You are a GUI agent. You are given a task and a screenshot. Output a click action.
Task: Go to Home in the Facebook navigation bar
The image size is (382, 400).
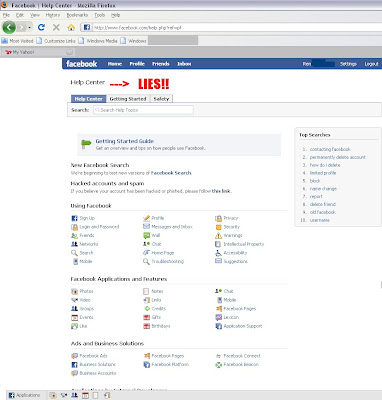[x=115, y=64]
